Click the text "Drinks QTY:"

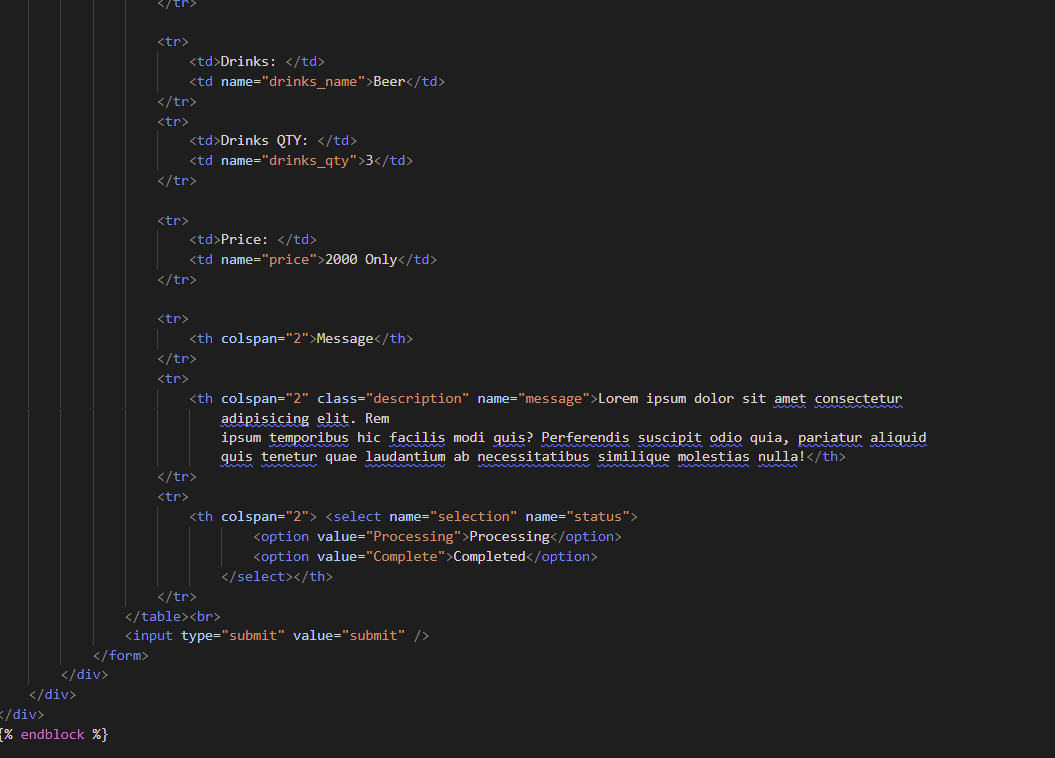coord(264,141)
